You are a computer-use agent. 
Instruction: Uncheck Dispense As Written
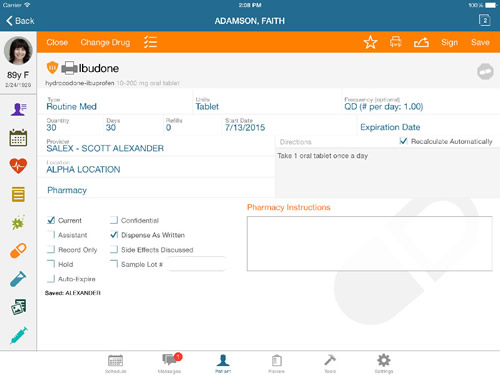coord(114,235)
